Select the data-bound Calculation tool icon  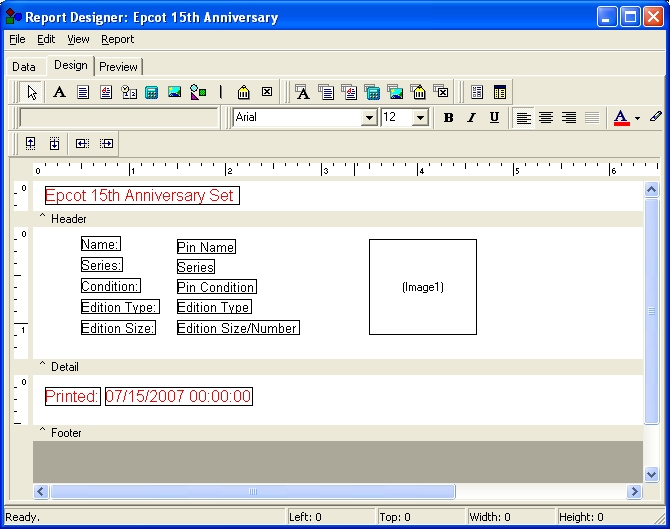point(372,92)
